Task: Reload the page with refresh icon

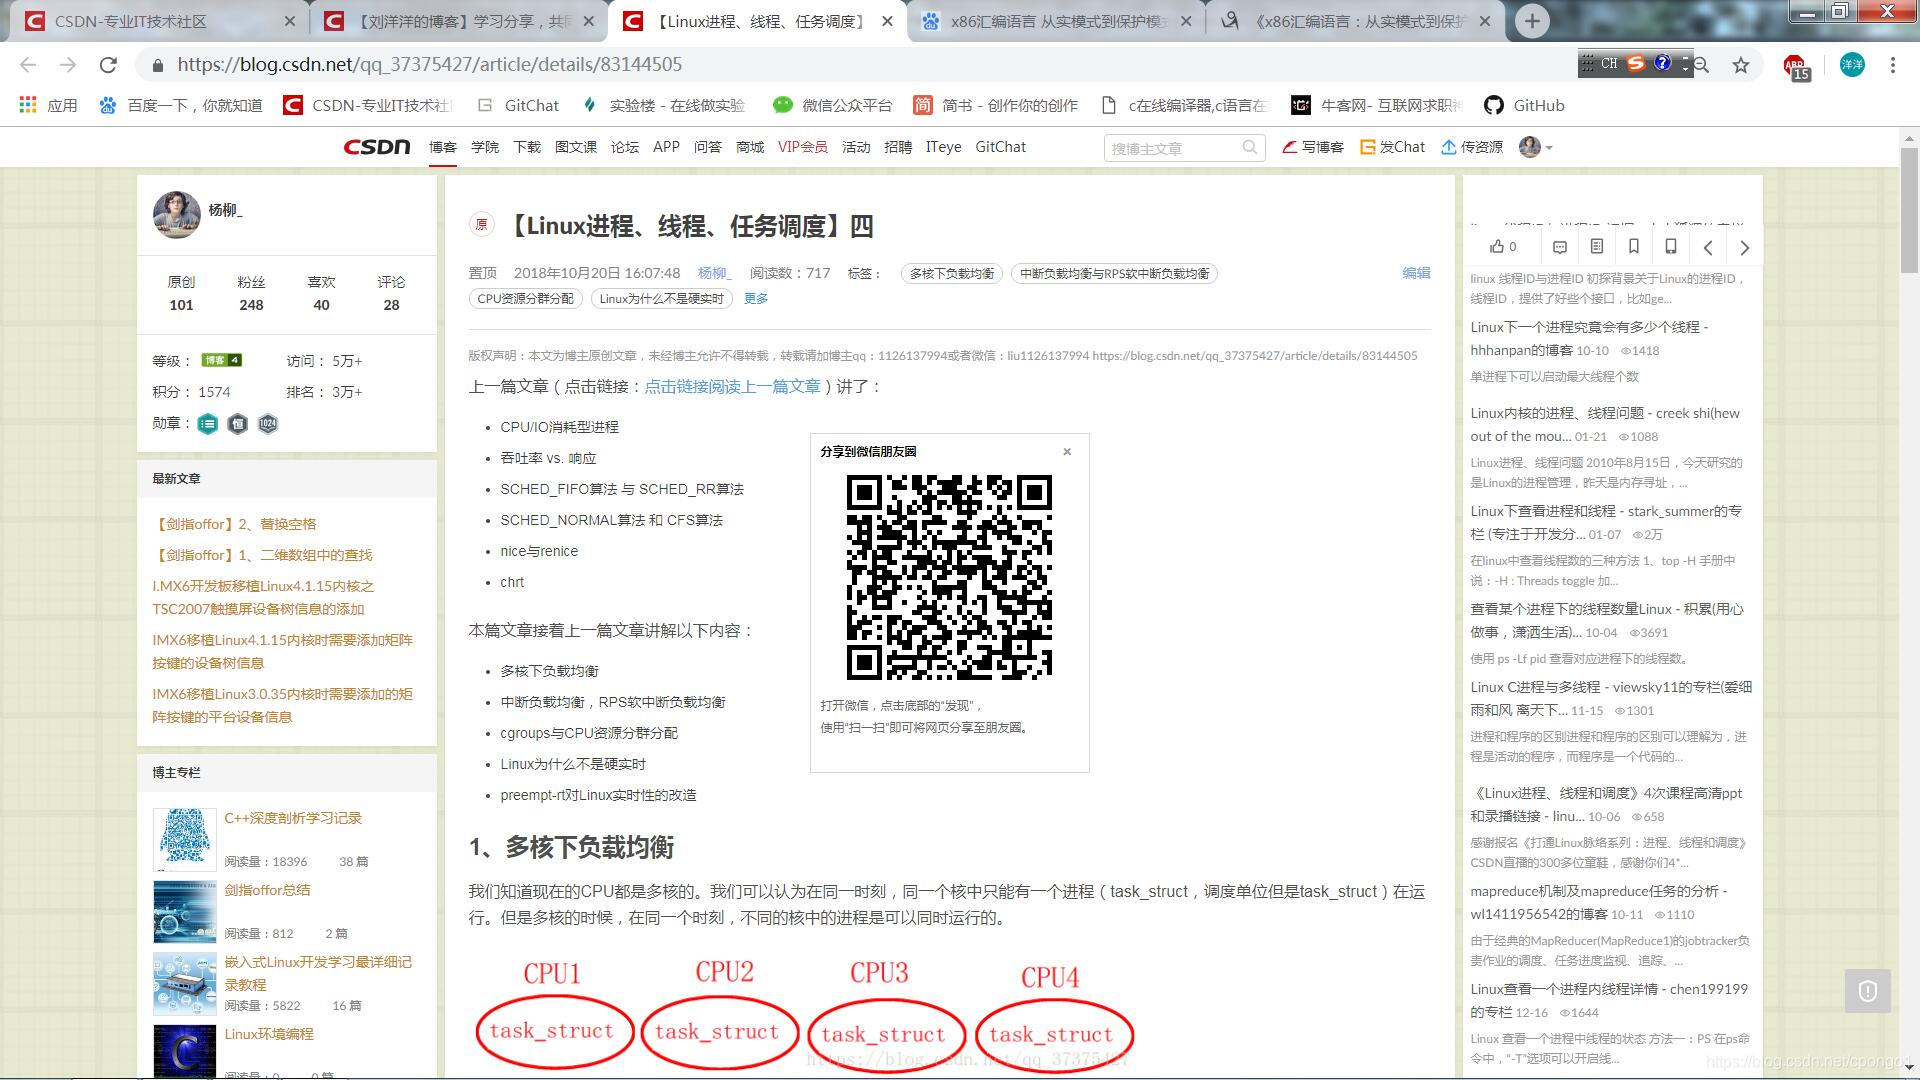Action: (x=108, y=65)
